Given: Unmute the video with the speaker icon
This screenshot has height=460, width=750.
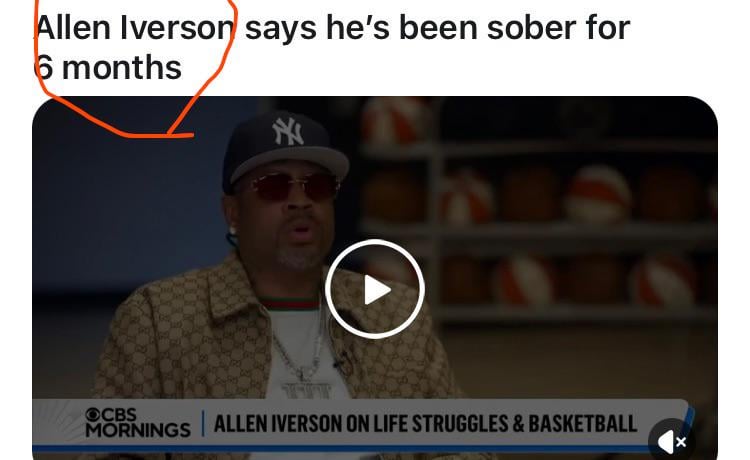Looking at the screenshot, I should pos(666,441).
